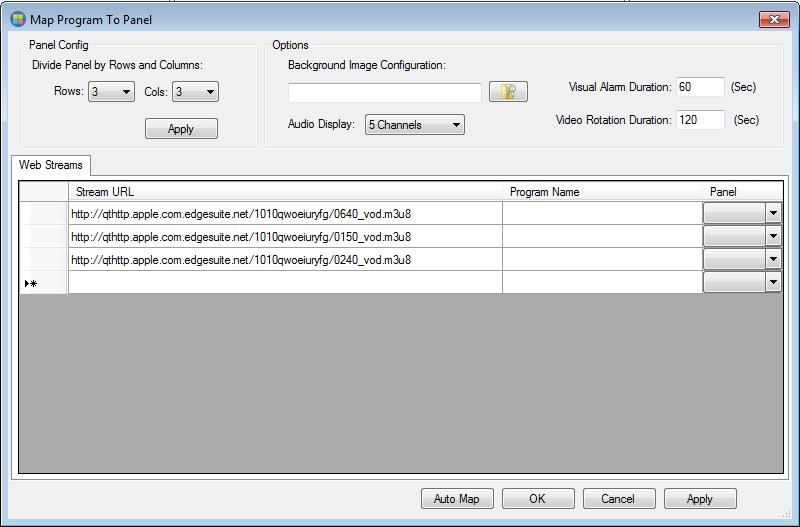
Task: Click the Visual Alarm Duration field
Action: click(x=700, y=87)
